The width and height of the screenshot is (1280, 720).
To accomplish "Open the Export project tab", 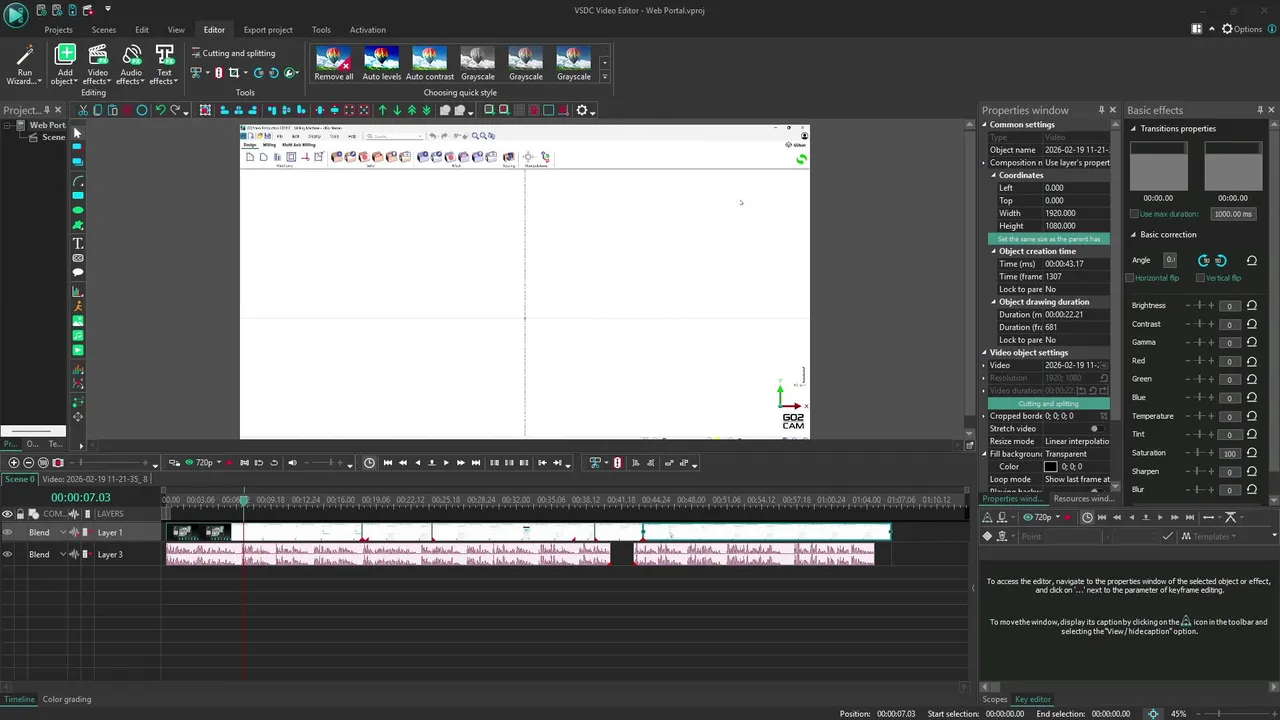I will 268,30.
